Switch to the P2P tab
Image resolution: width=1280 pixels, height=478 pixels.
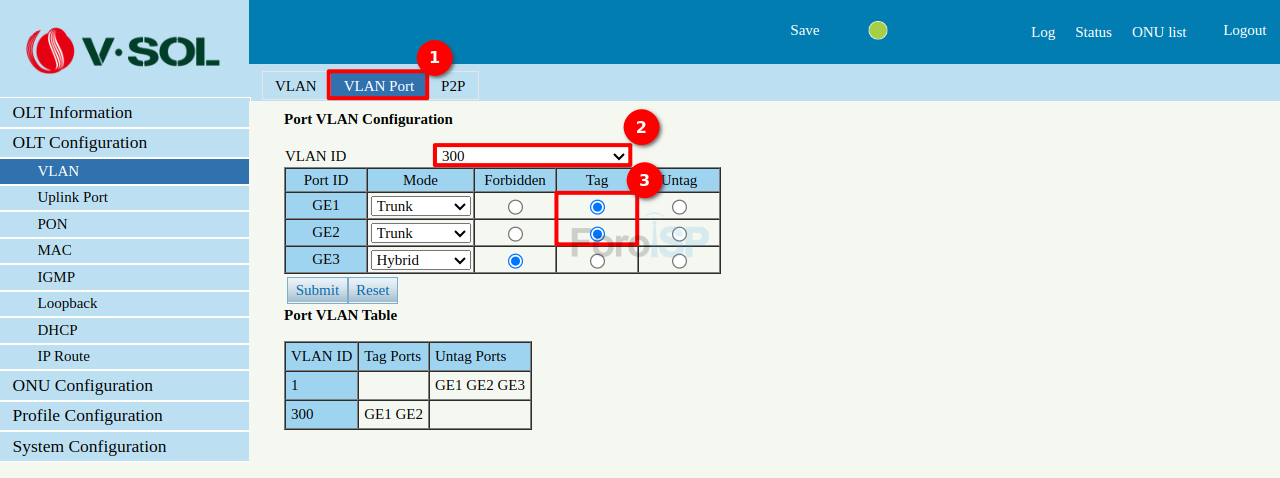tap(453, 86)
